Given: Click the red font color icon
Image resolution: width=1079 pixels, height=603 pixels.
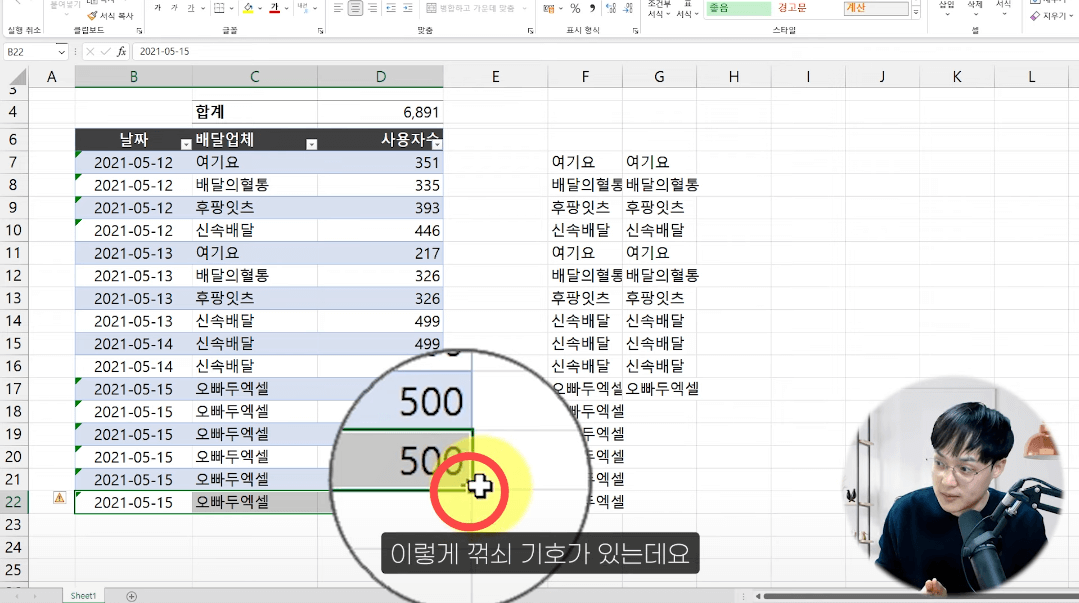Looking at the screenshot, I should 275,8.
